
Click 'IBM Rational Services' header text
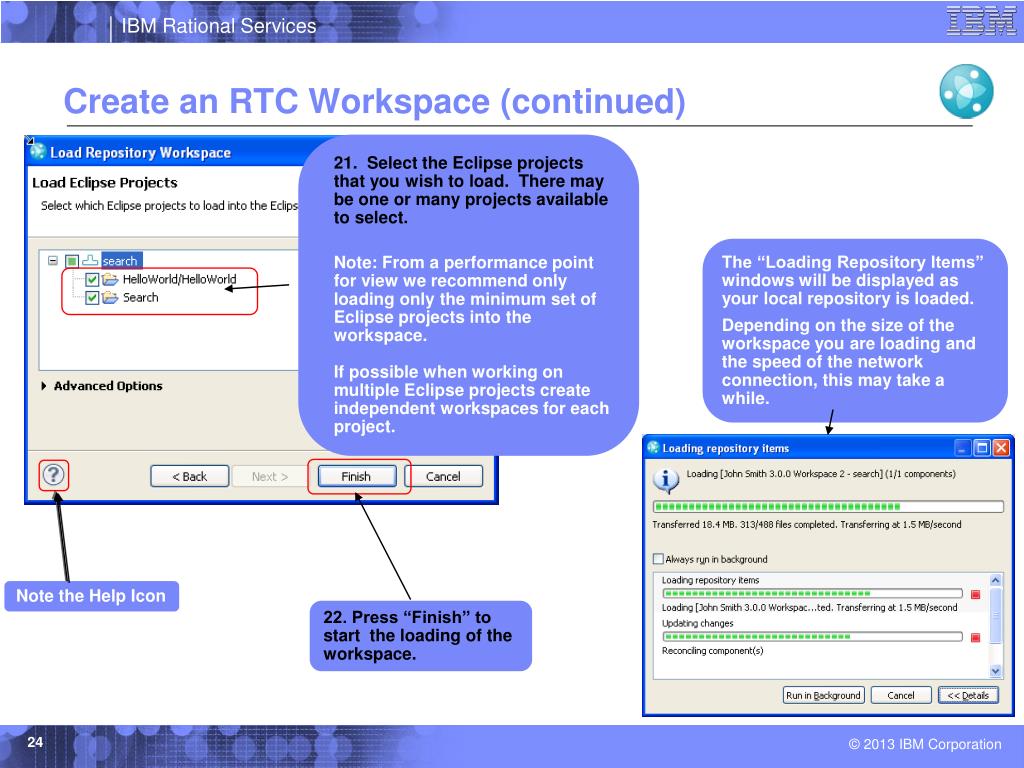[x=219, y=25]
